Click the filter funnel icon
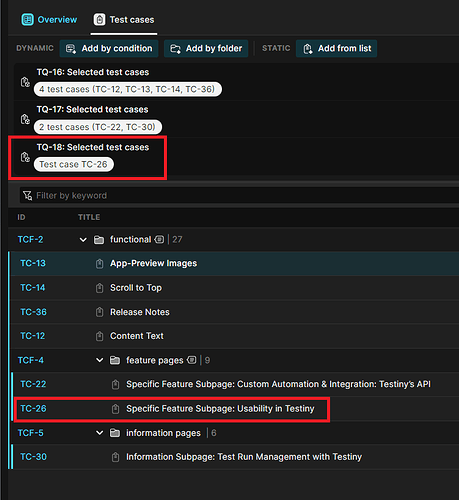Screen dimensions: 459x500 pyautogui.click(x=27, y=195)
